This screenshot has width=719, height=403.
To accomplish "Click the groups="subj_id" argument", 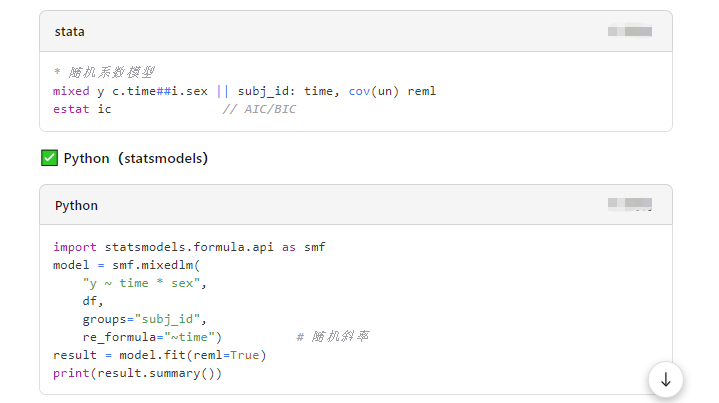I will [145, 319].
